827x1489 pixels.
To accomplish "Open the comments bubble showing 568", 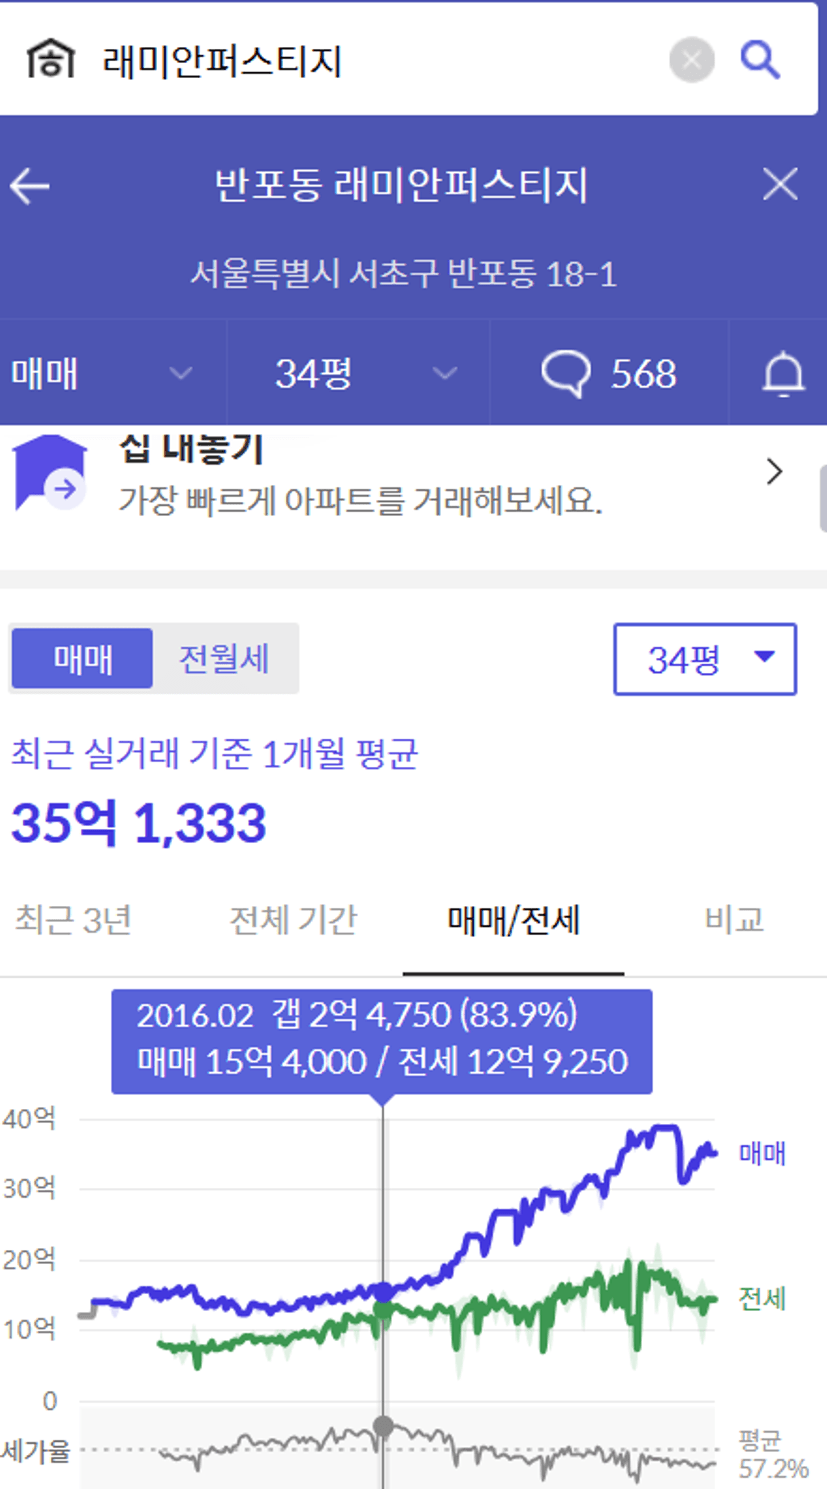I will pos(609,374).
